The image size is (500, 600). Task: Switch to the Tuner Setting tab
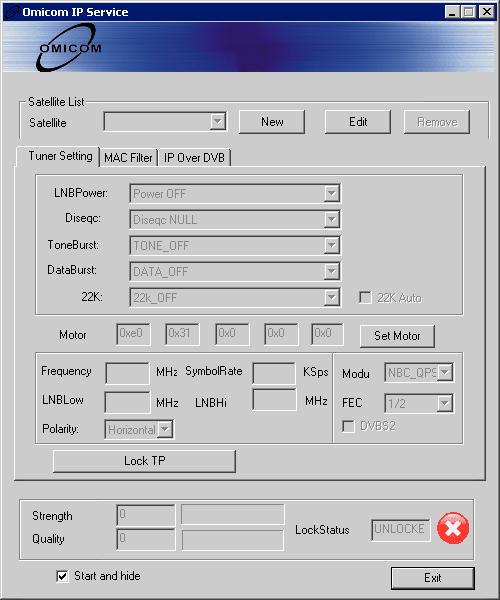(x=58, y=157)
